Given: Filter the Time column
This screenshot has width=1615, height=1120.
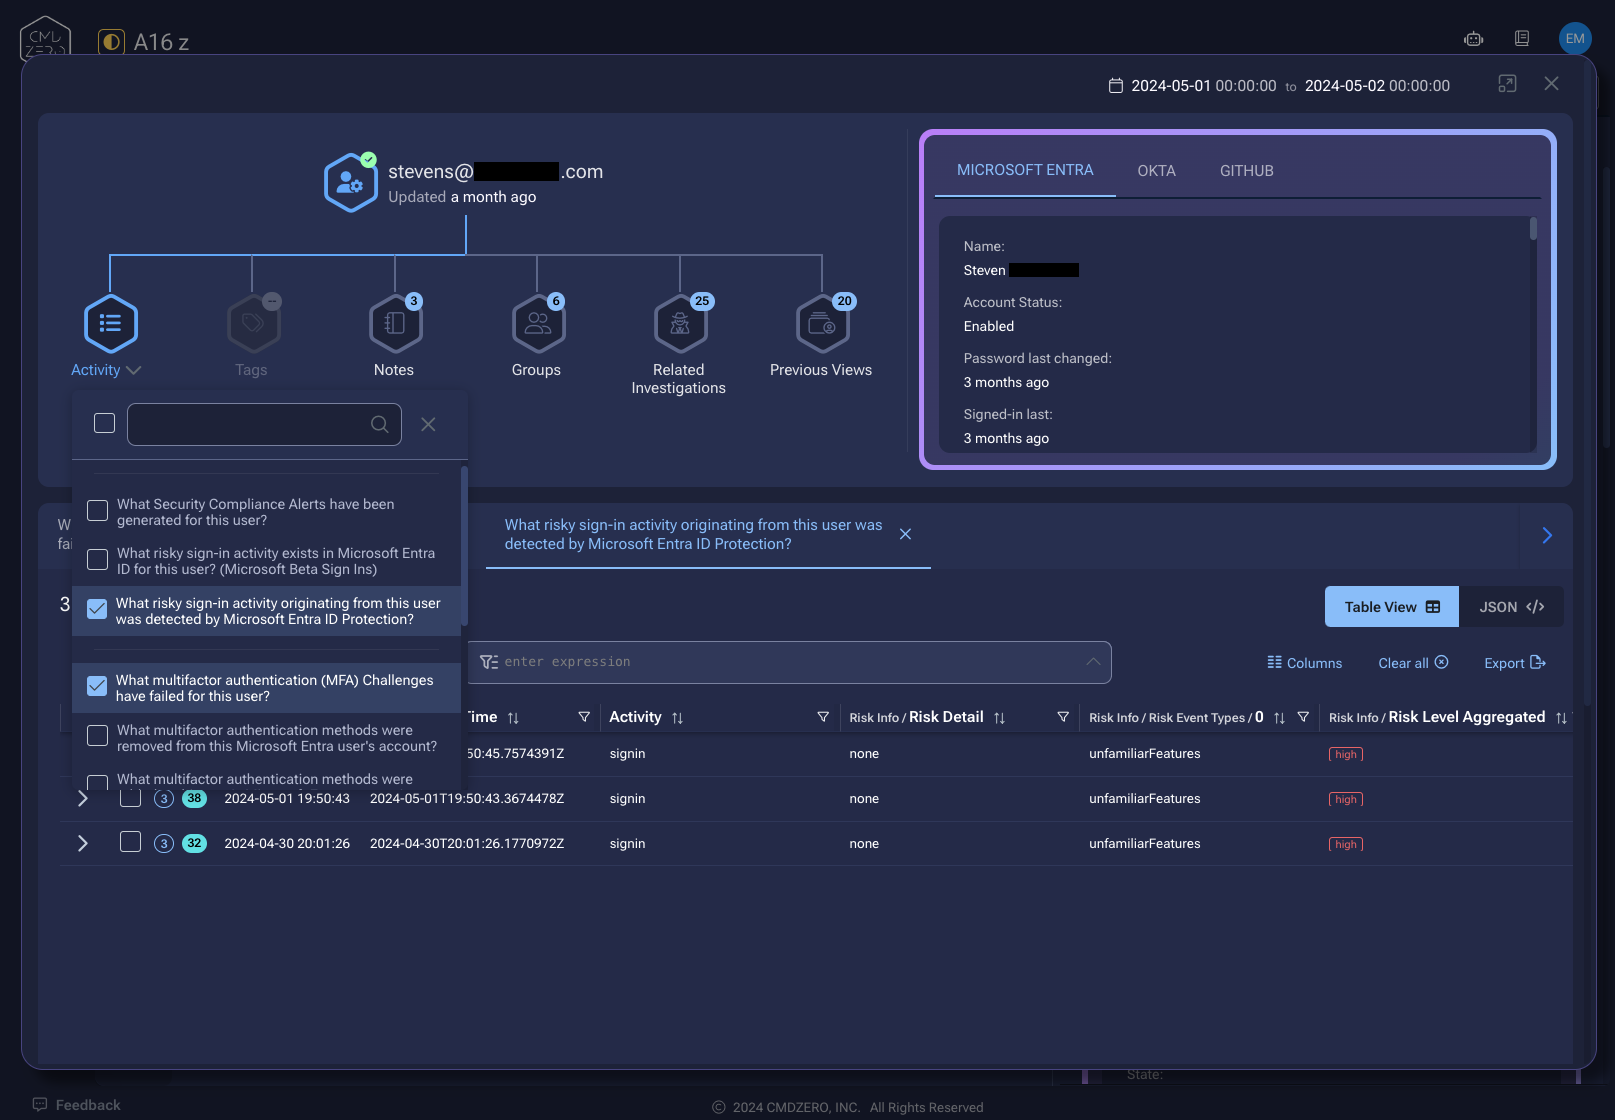Looking at the screenshot, I should [x=584, y=717].
